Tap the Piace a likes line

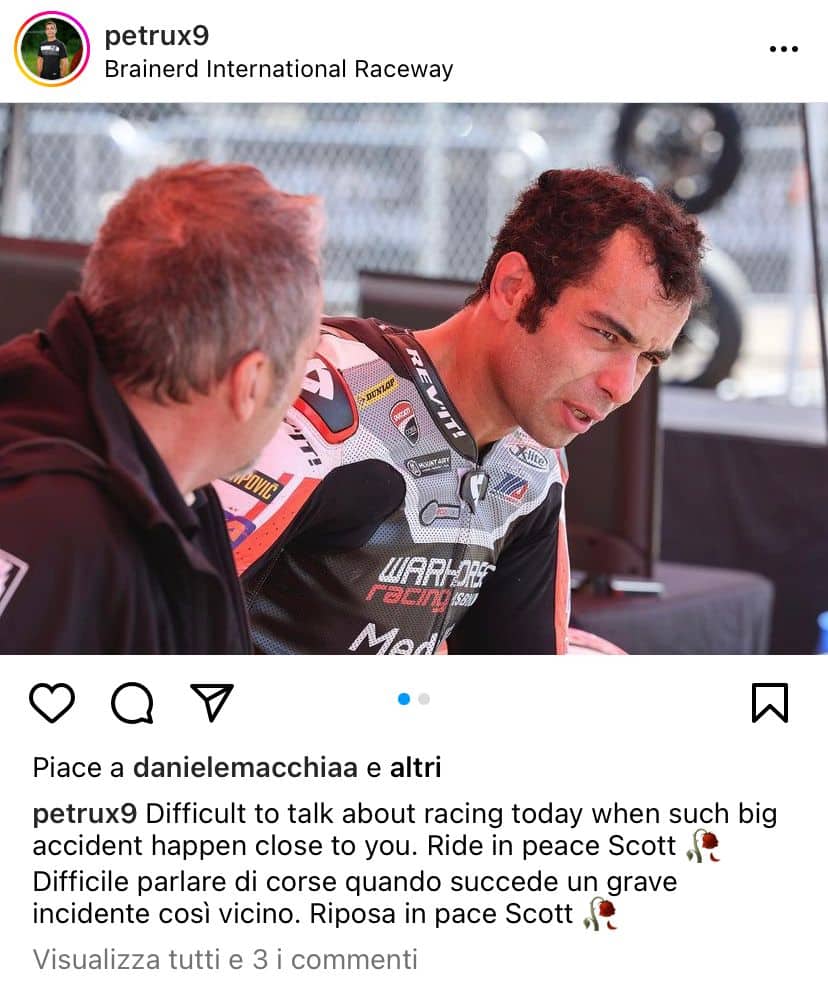[237, 767]
